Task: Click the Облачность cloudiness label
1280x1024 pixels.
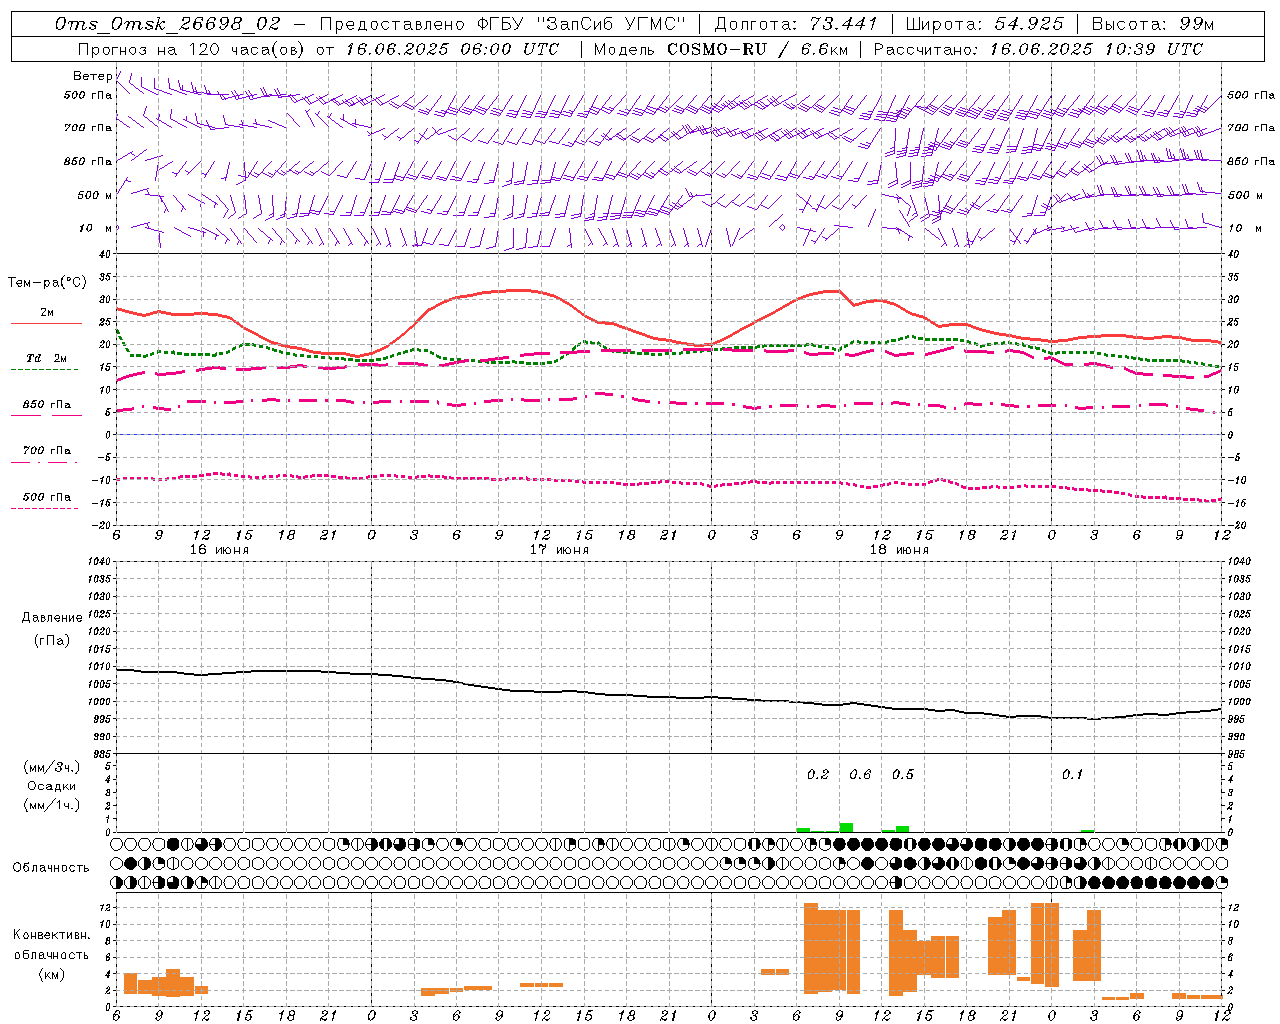Action: (x=51, y=867)
